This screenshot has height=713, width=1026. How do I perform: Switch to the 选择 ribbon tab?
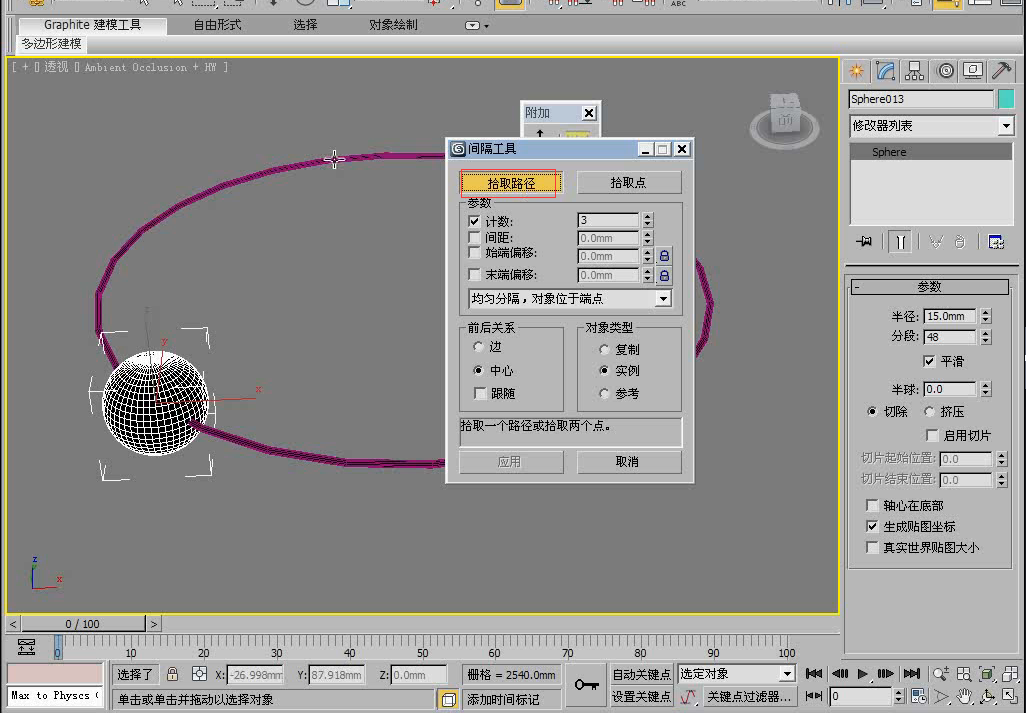[x=305, y=25]
